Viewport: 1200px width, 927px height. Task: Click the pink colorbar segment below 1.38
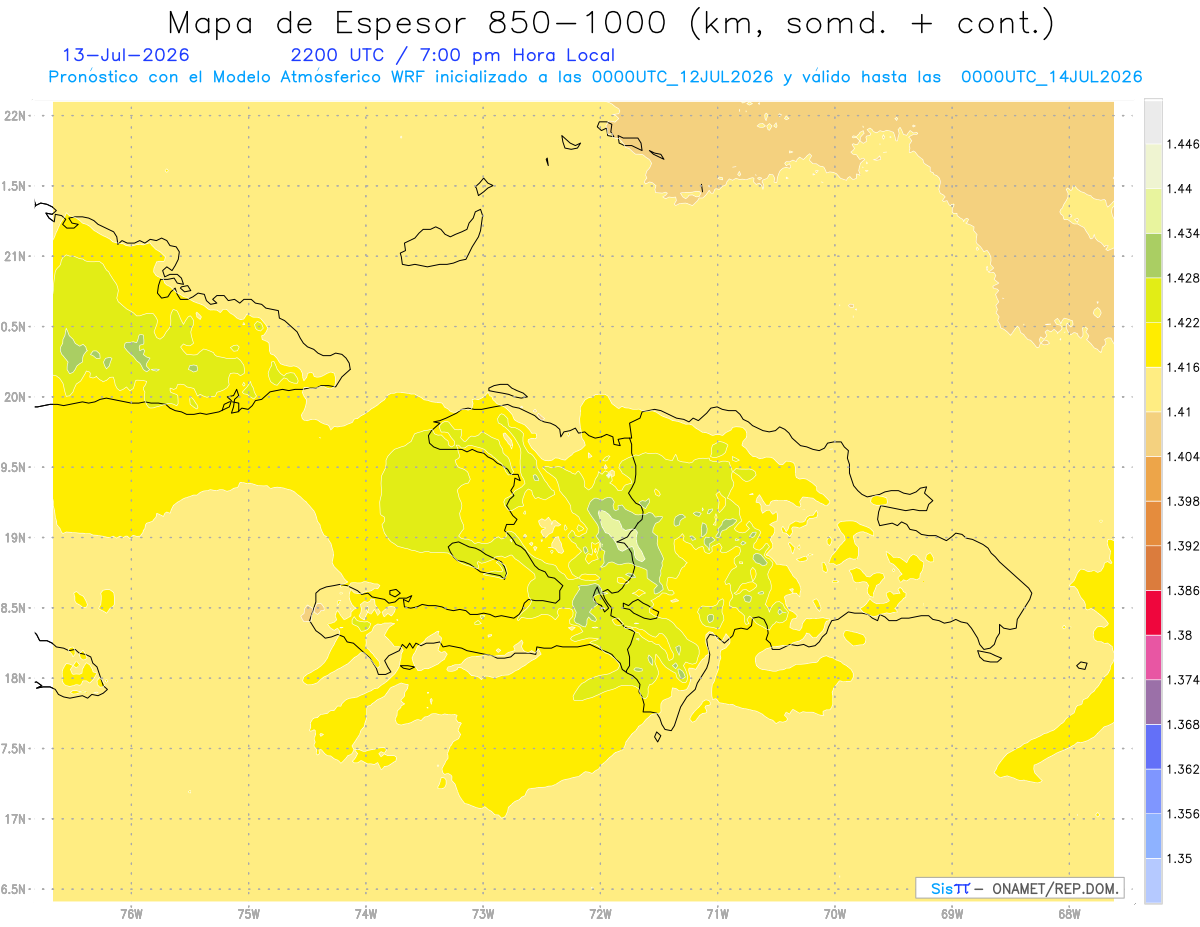point(1153,656)
